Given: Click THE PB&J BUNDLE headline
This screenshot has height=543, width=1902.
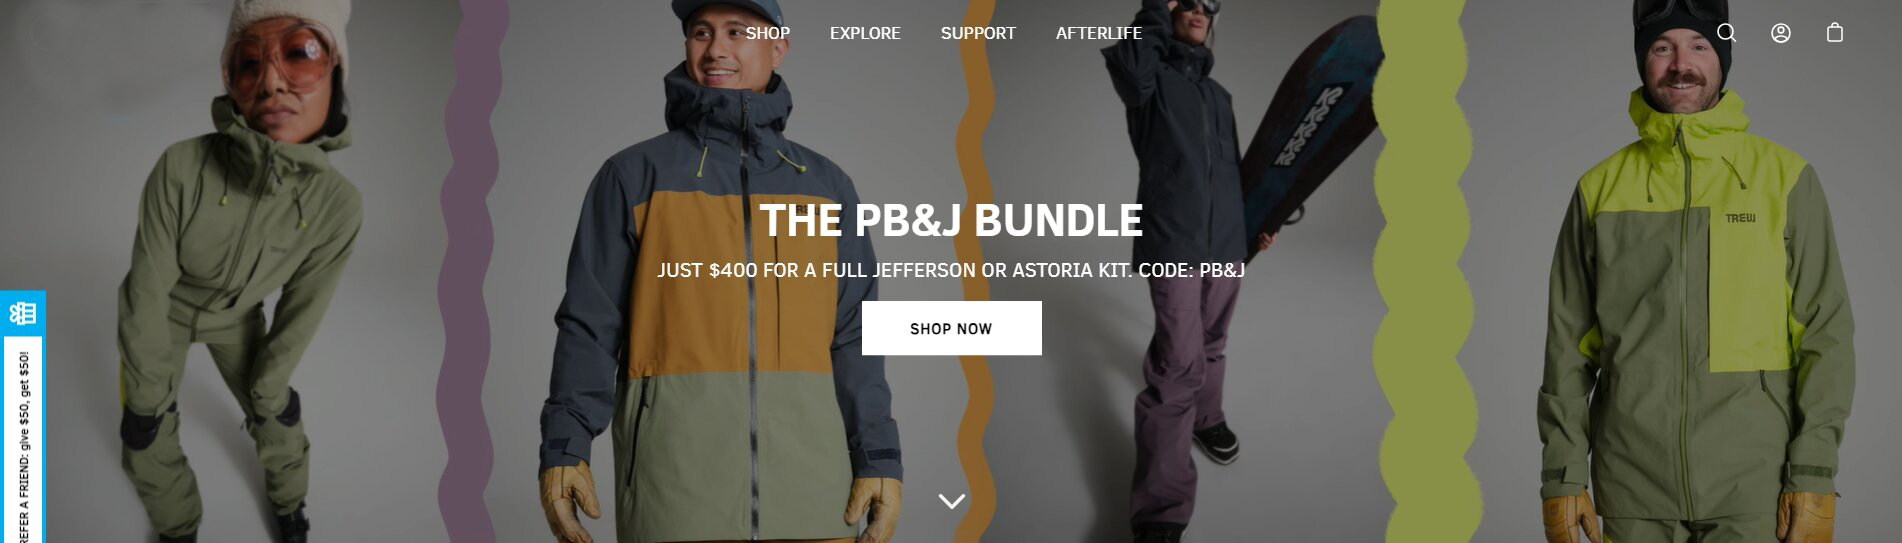Looking at the screenshot, I should (x=951, y=220).
